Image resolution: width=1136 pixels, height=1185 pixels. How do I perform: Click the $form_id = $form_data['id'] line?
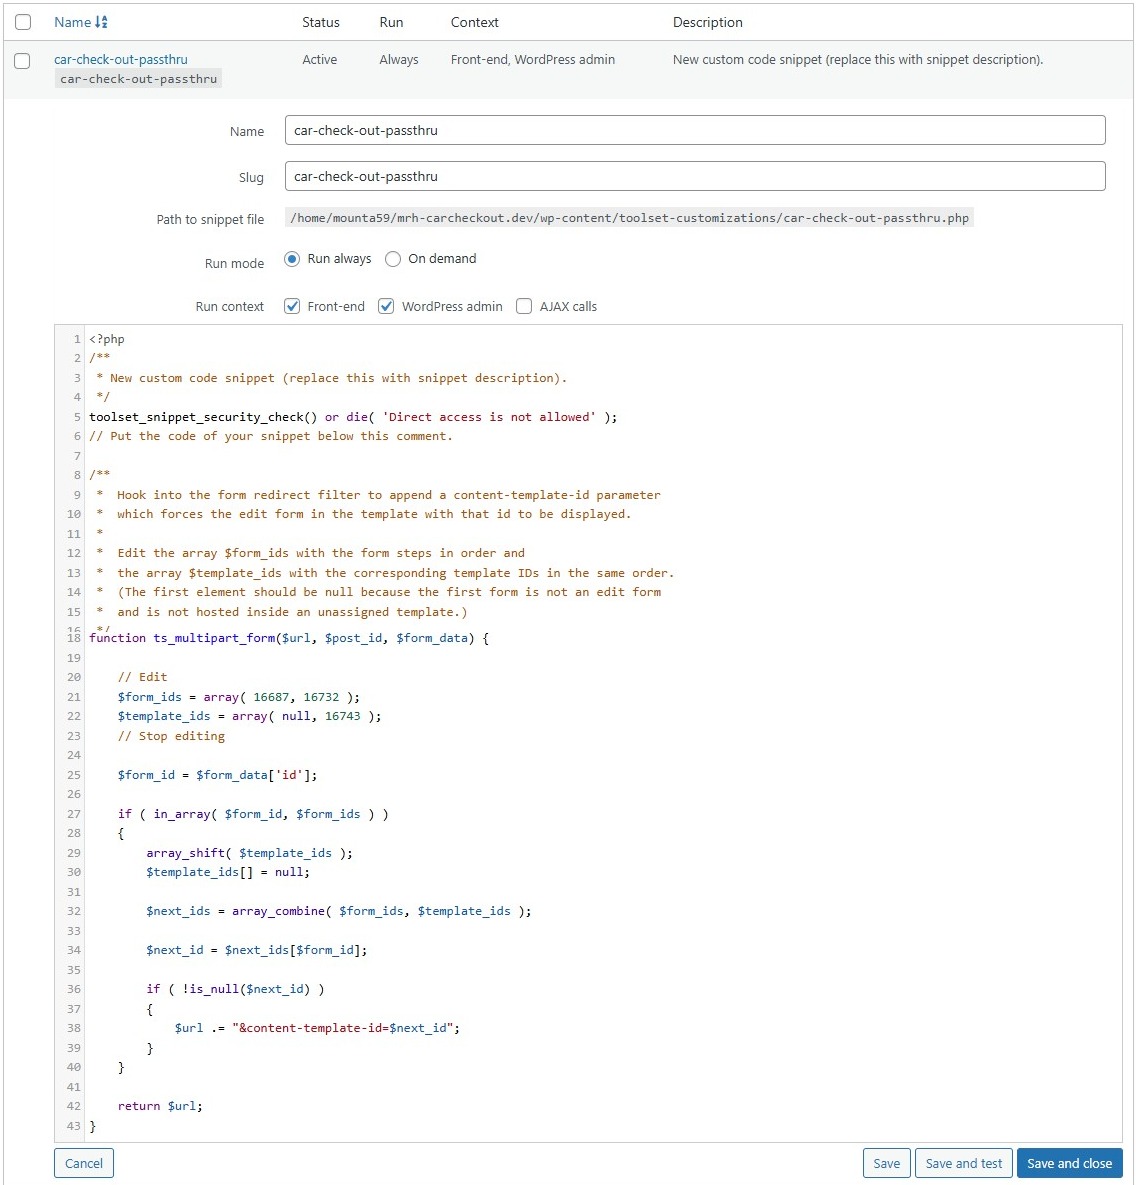(x=218, y=775)
